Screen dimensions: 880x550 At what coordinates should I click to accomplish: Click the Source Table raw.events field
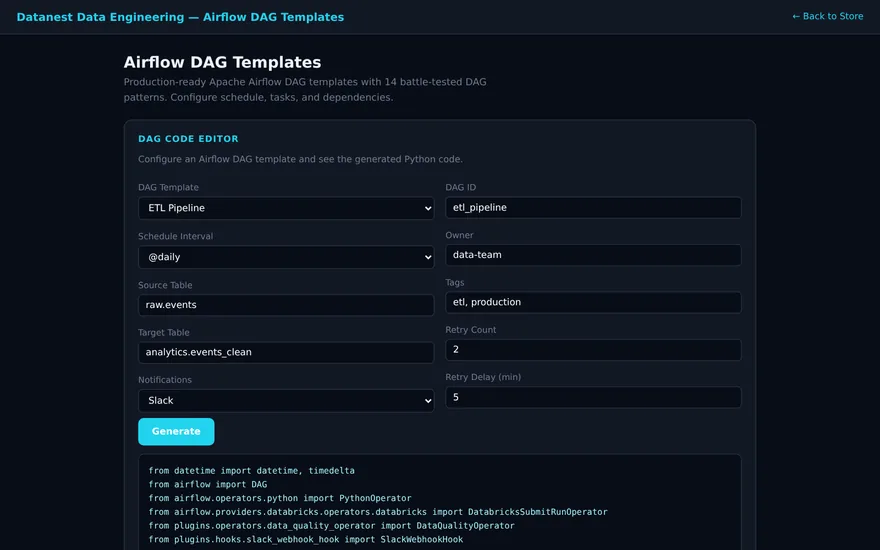[x=286, y=305]
